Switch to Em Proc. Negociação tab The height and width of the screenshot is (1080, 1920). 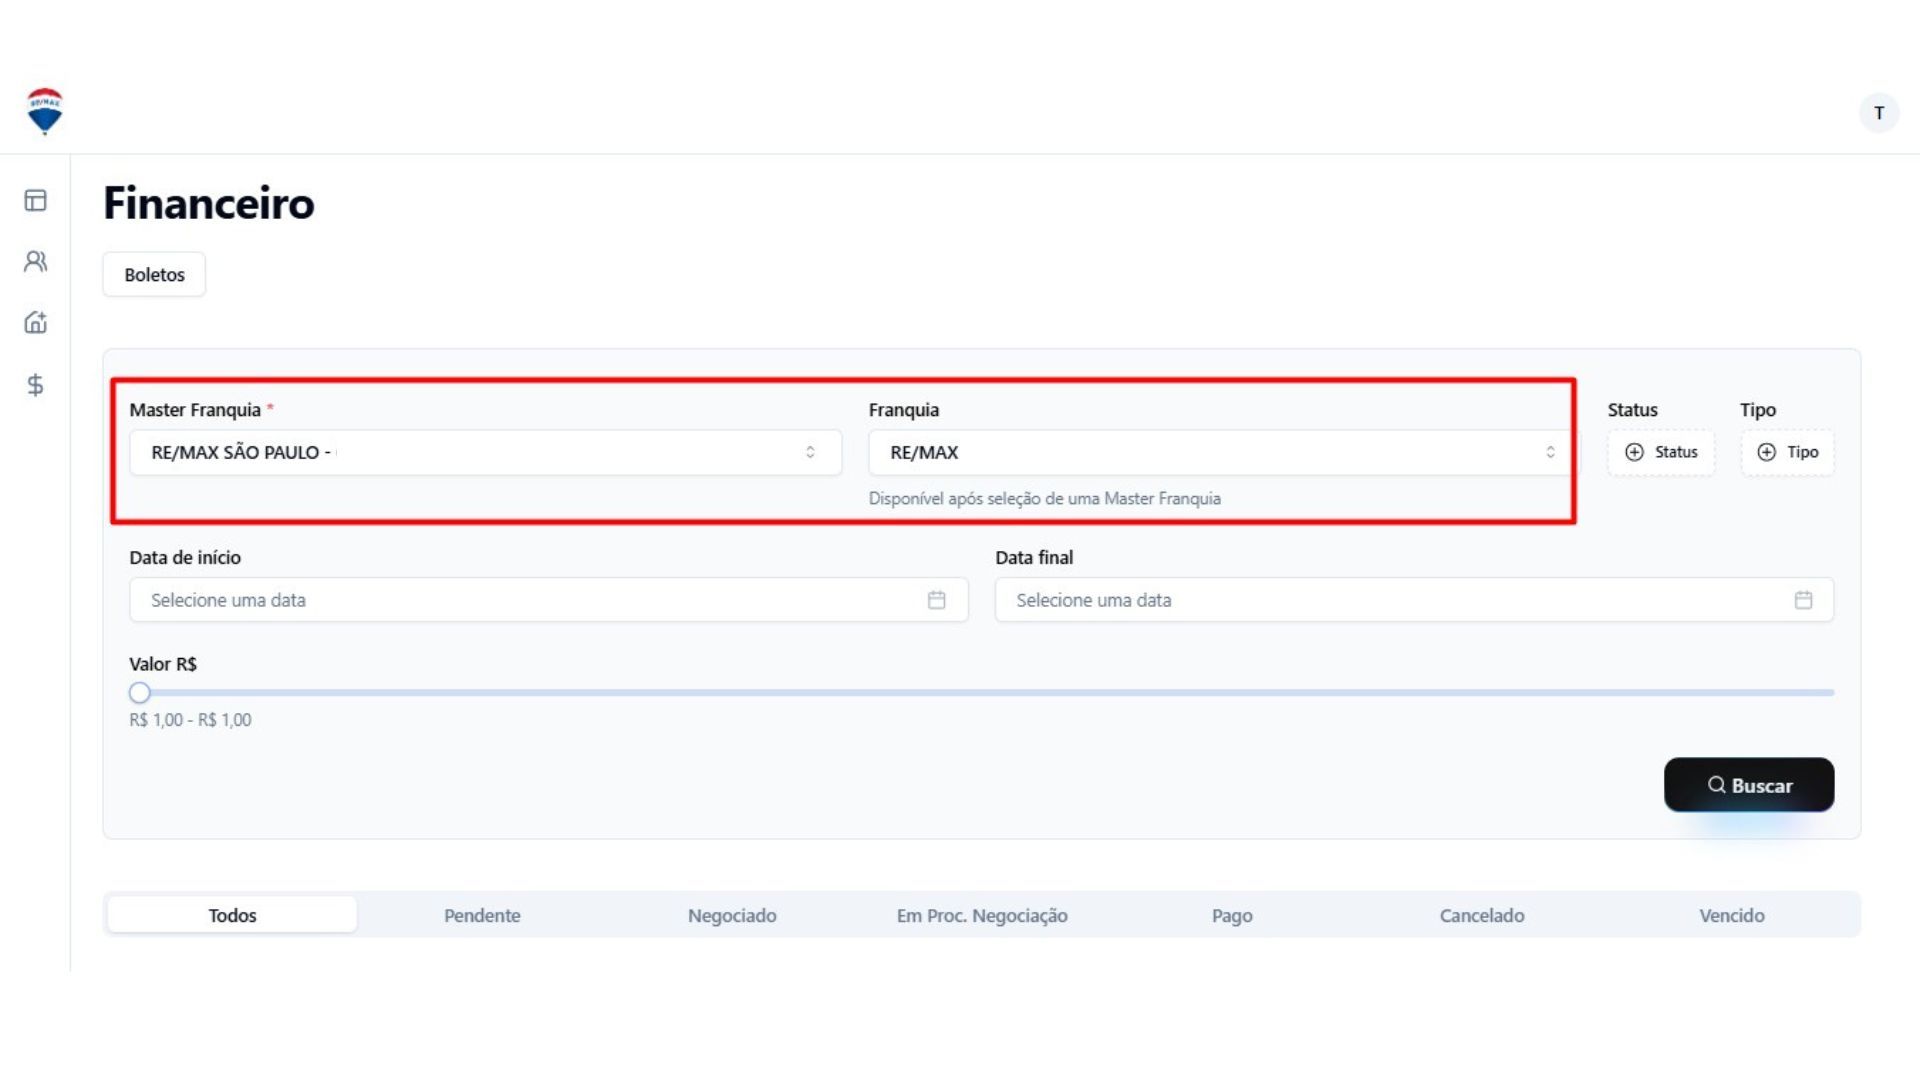click(x=982, y=915)
